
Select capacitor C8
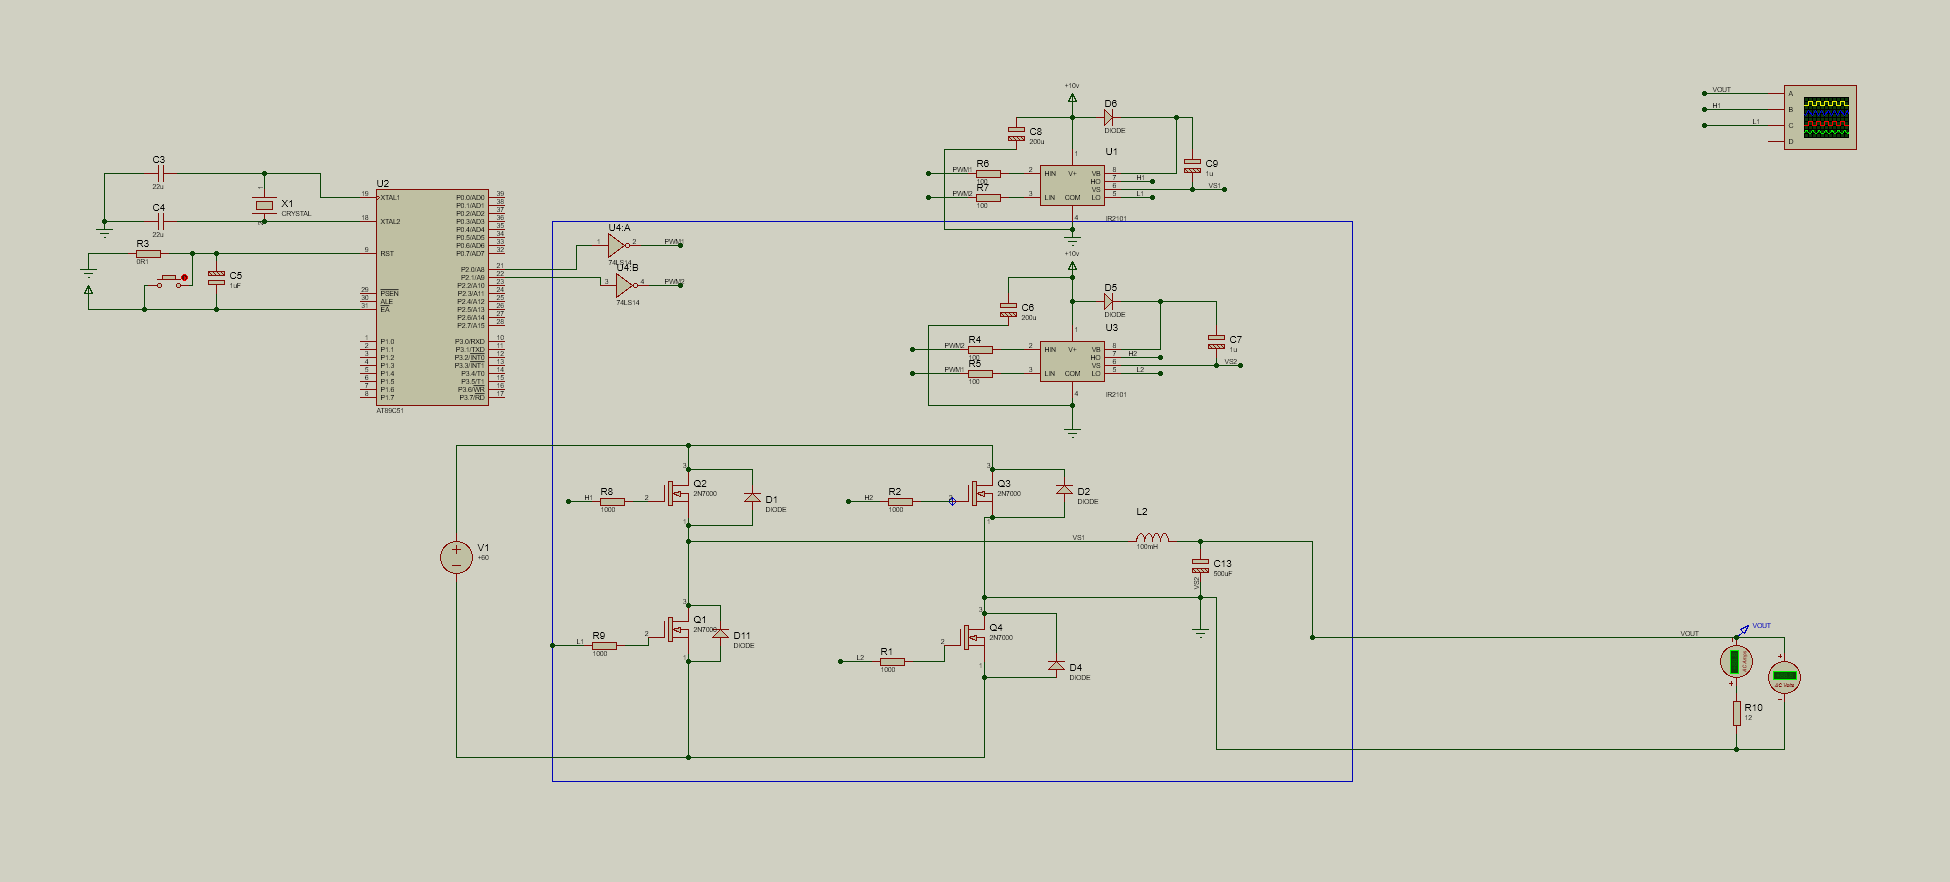(x=1016, y=134)
